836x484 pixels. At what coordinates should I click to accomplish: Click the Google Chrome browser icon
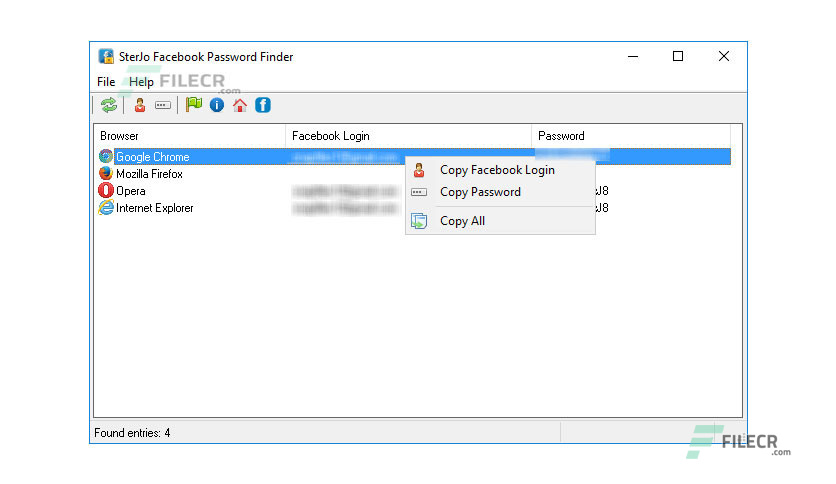coord(106,156)
